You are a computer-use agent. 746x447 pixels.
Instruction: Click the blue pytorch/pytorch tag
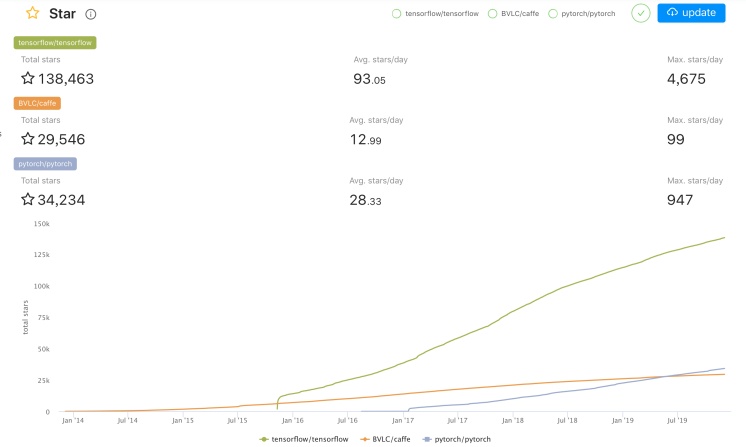pyautogui.click(x=46, y=163)
